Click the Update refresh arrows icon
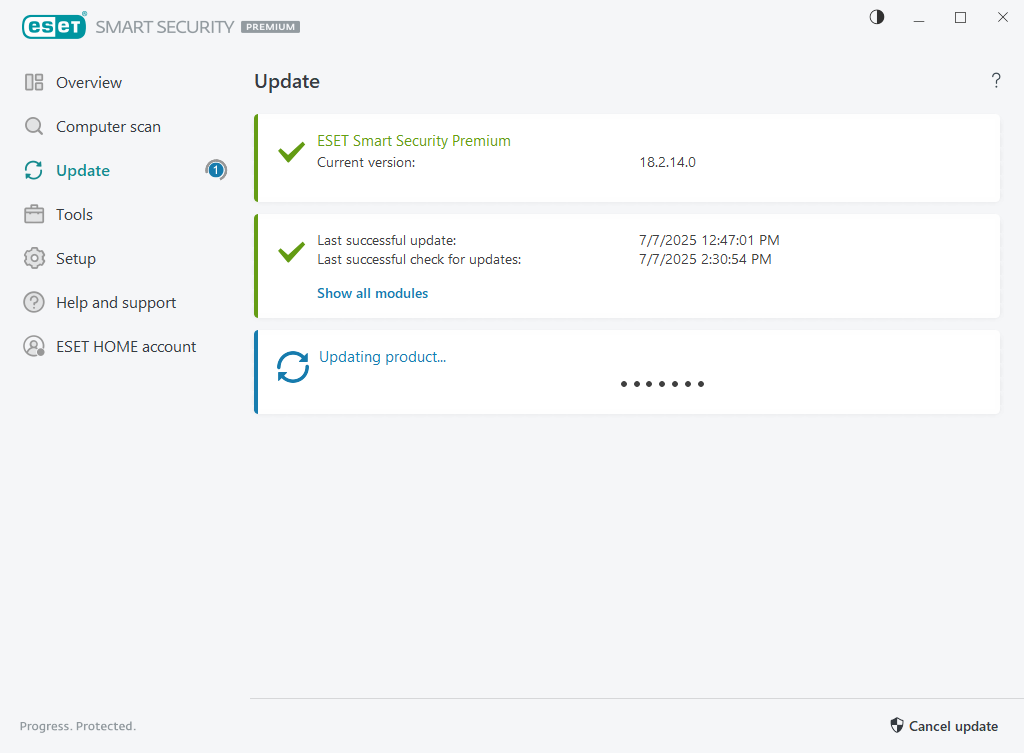1024x753 pixels. tap(33, 170)
